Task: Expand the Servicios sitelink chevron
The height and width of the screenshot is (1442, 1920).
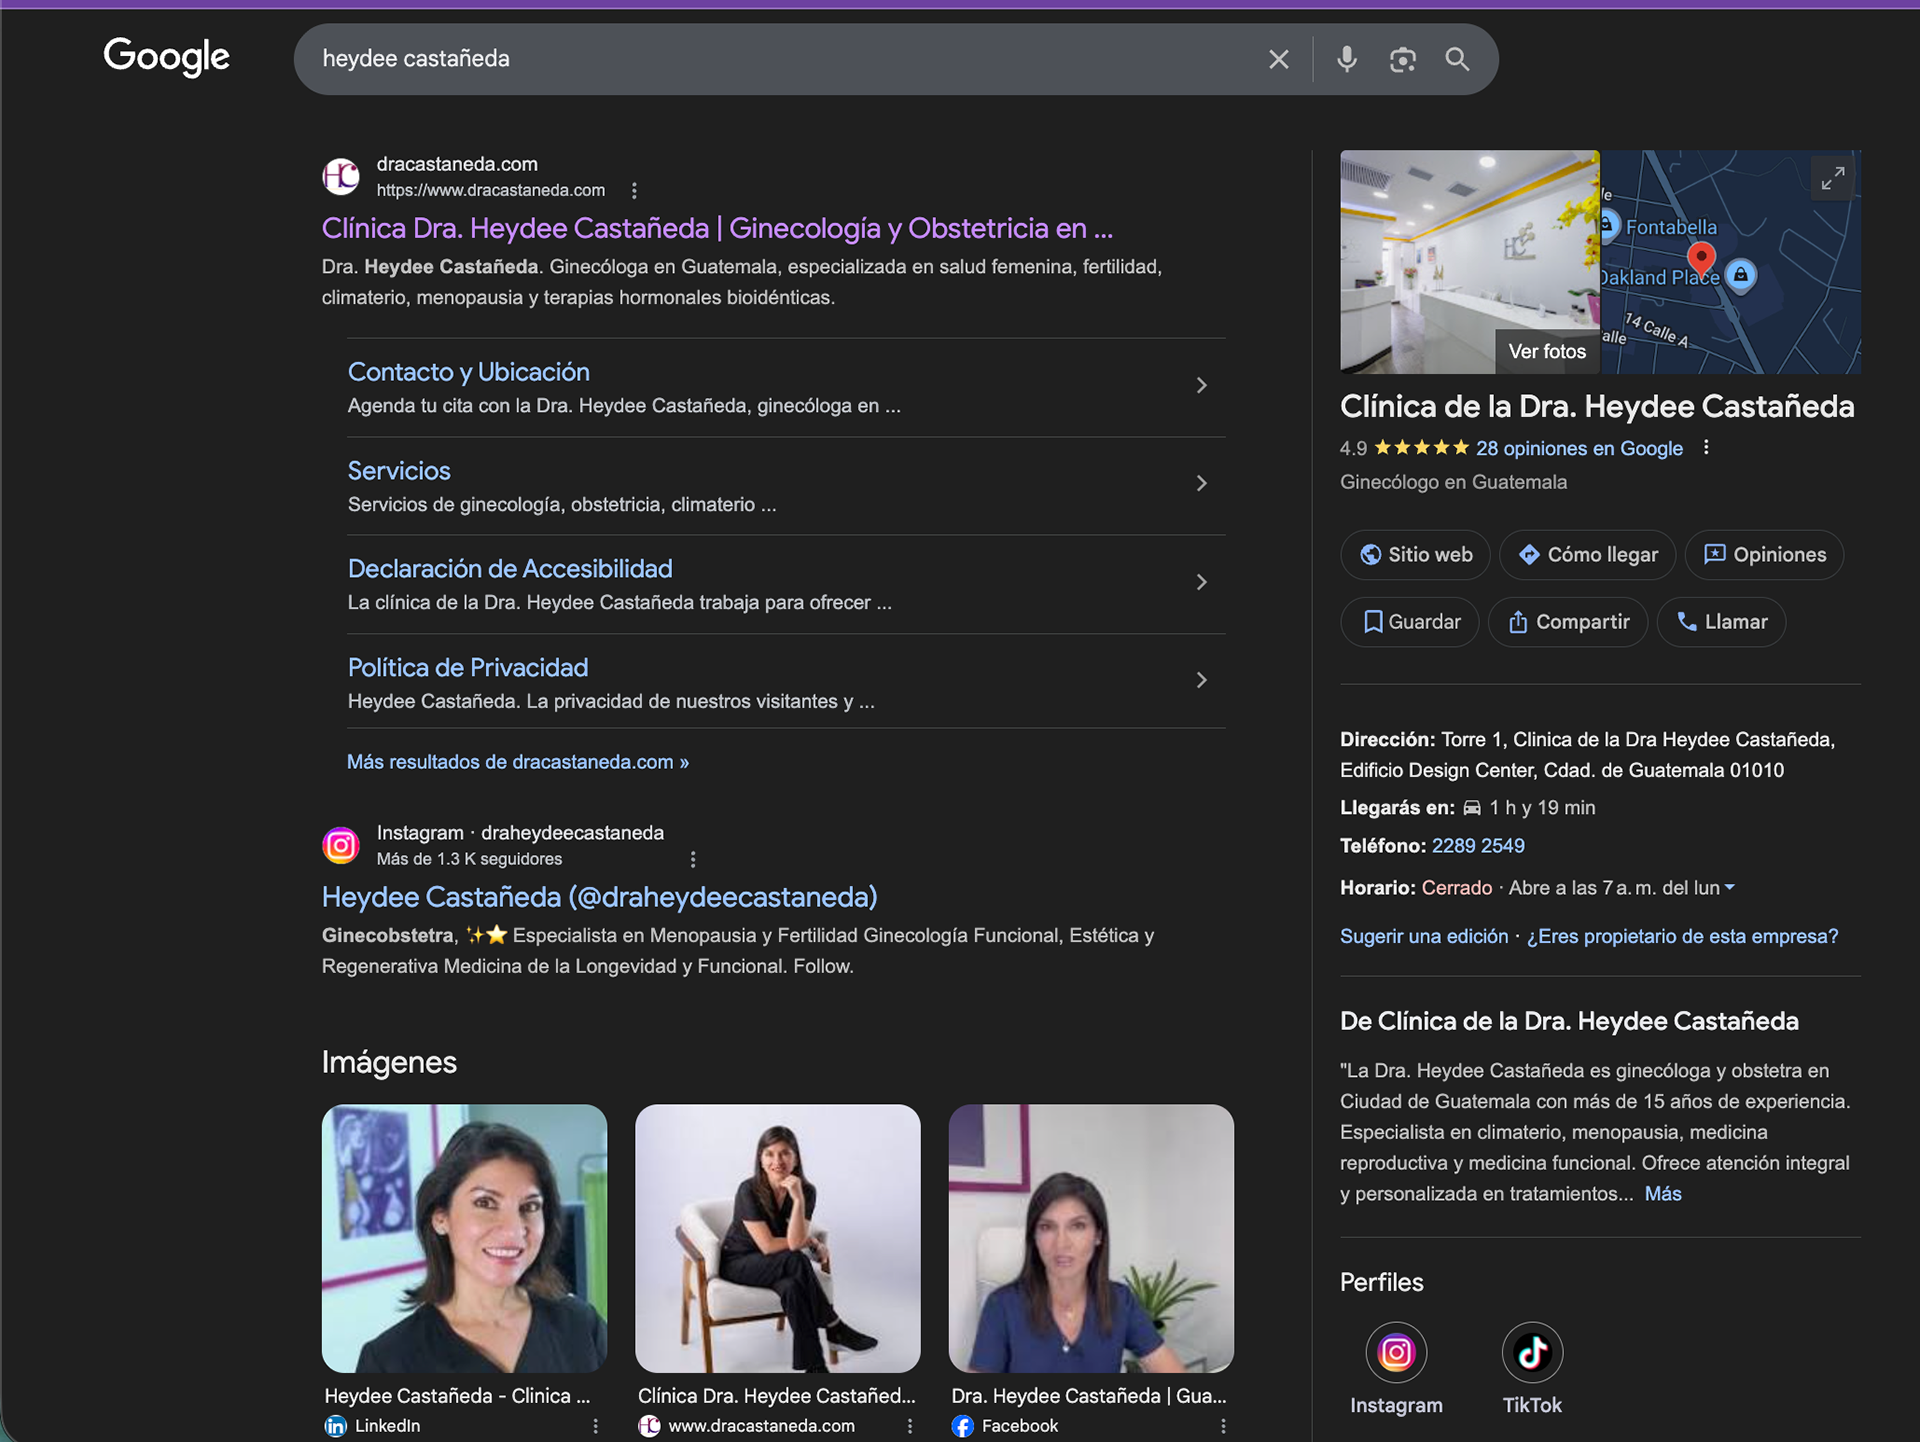Action: point(1201,483)
